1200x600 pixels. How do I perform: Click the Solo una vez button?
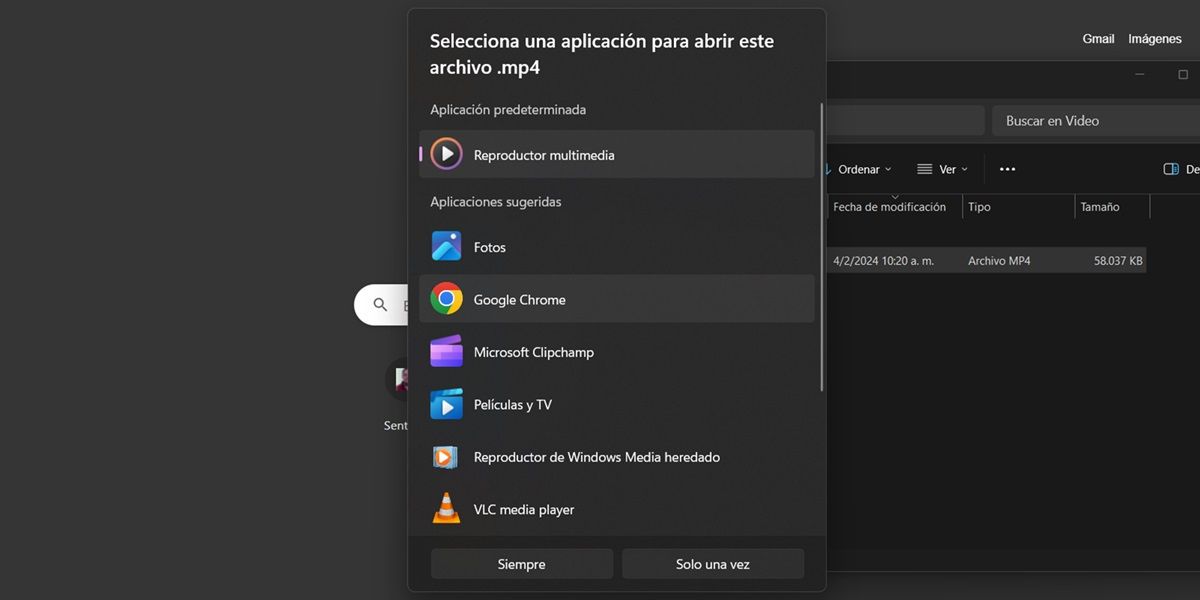coord(713,564)
